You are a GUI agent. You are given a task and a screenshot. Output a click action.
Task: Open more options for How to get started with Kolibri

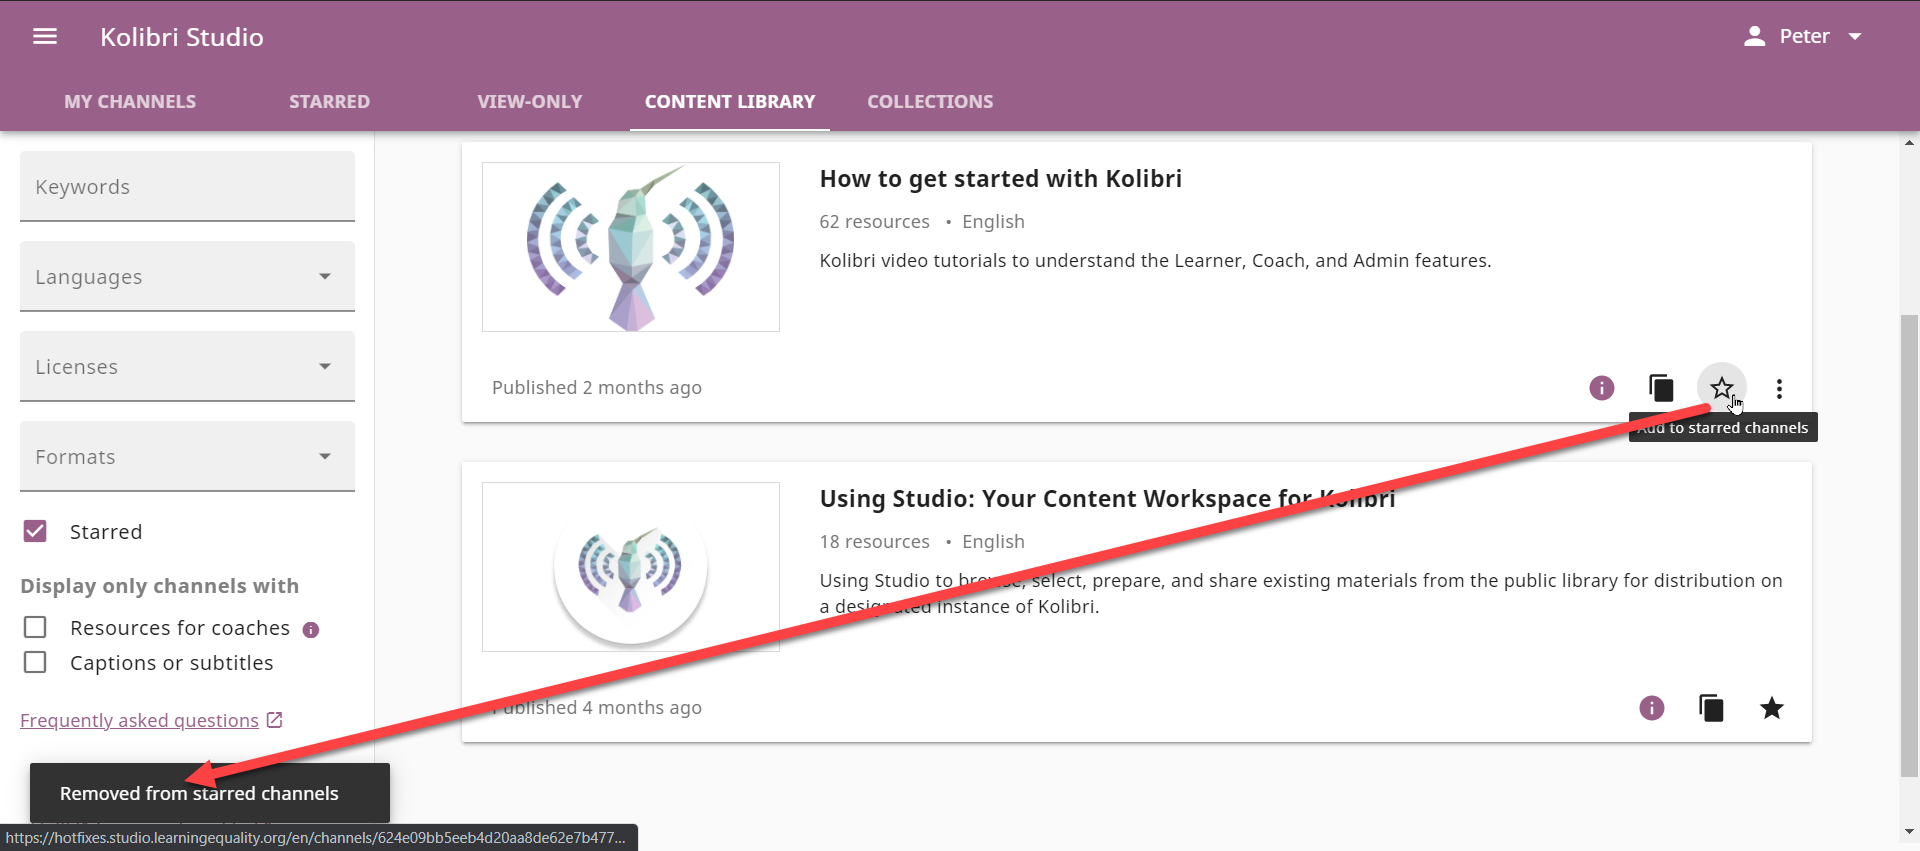(1779, 388)
